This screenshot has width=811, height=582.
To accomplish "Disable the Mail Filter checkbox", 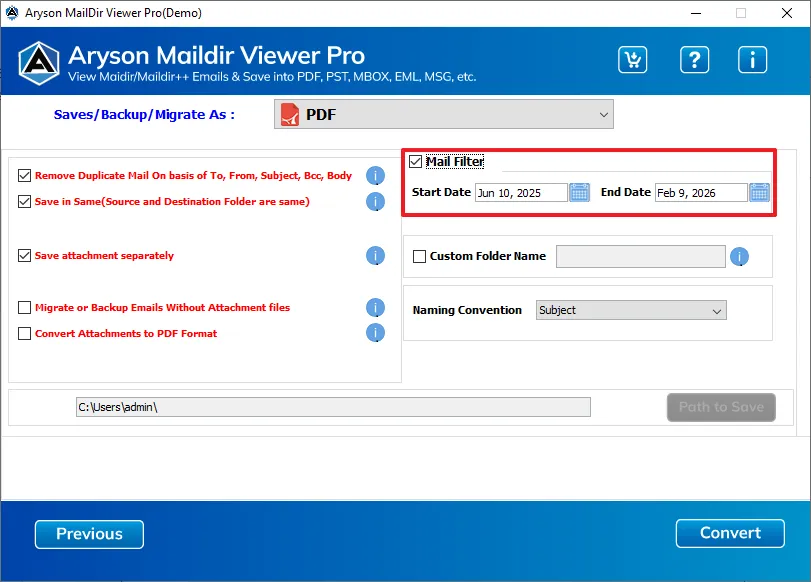I will tap(415, 161).
